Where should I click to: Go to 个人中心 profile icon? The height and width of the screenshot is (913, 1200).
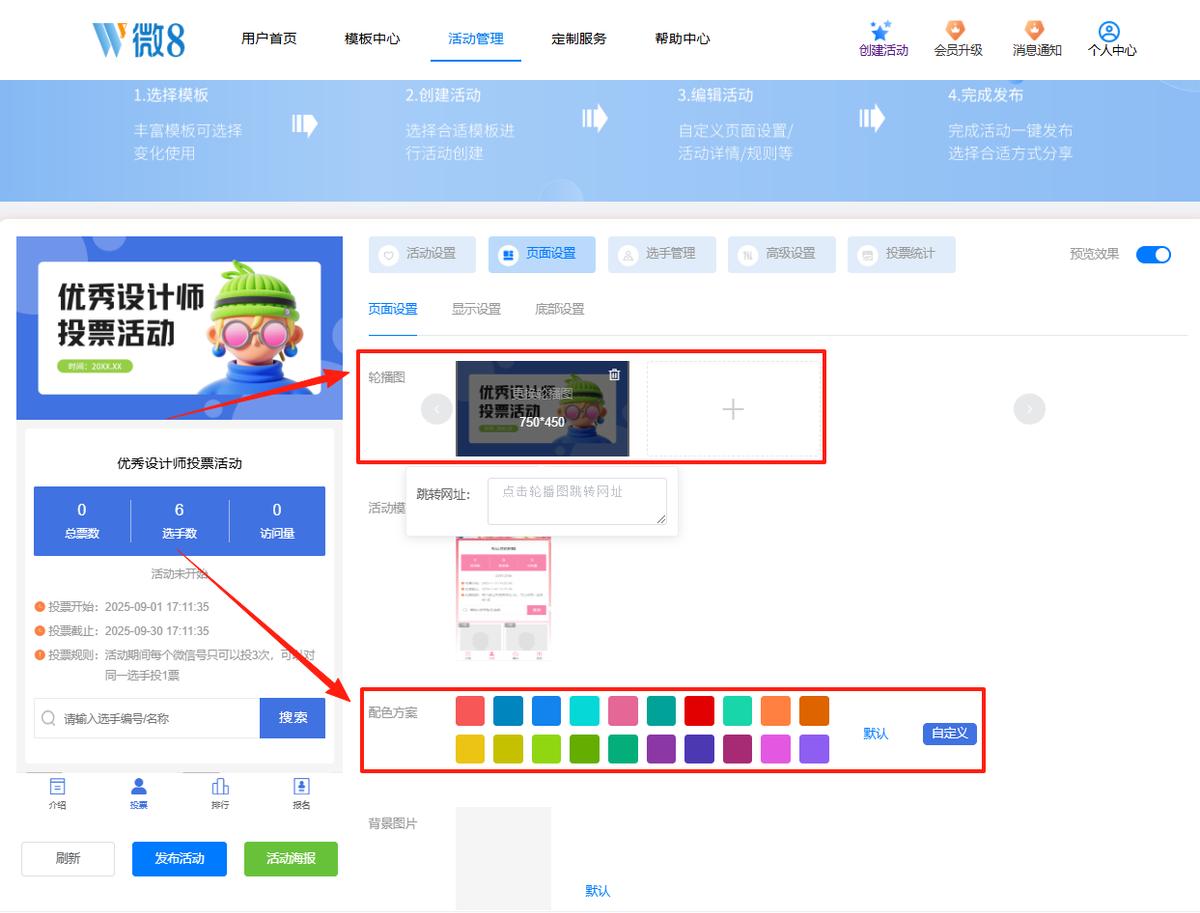pyautogui.click(x=1109, y=31)
